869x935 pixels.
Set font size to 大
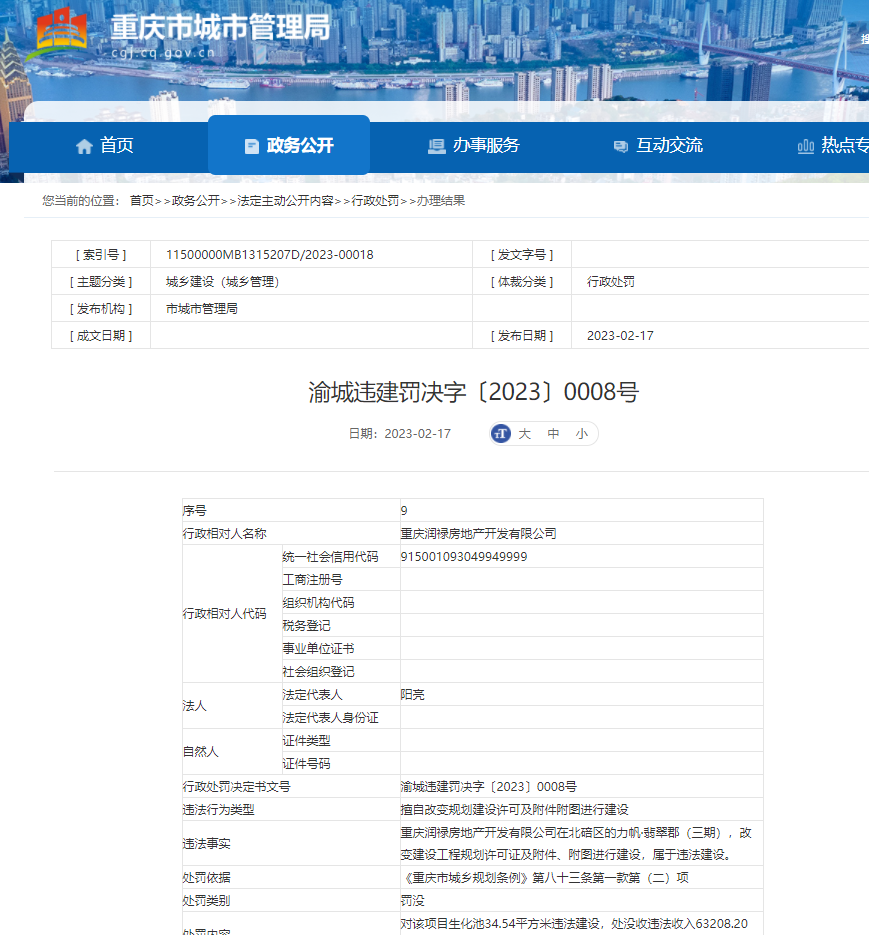click(x=524, y=434)
